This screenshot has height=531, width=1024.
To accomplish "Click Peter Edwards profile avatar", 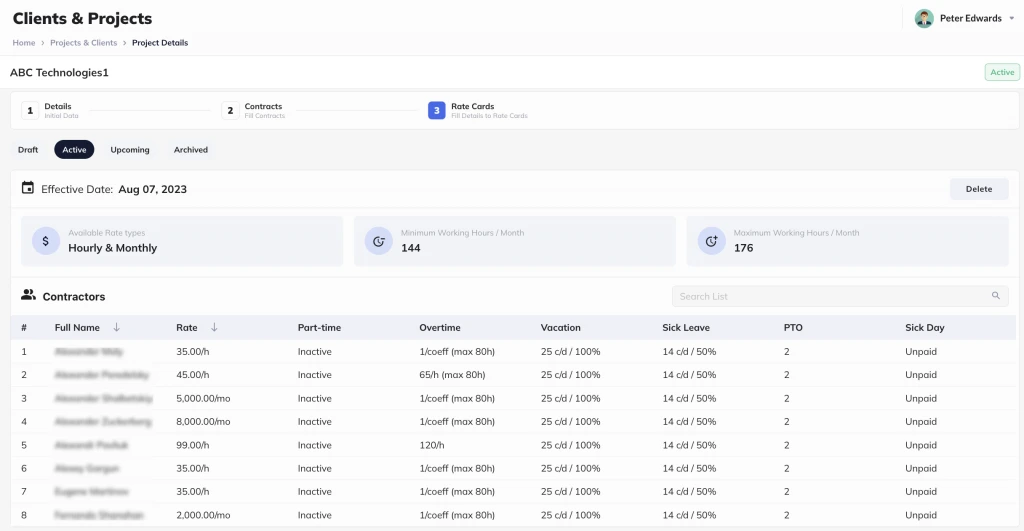I will pyautogui.click(x=923, y=18).
